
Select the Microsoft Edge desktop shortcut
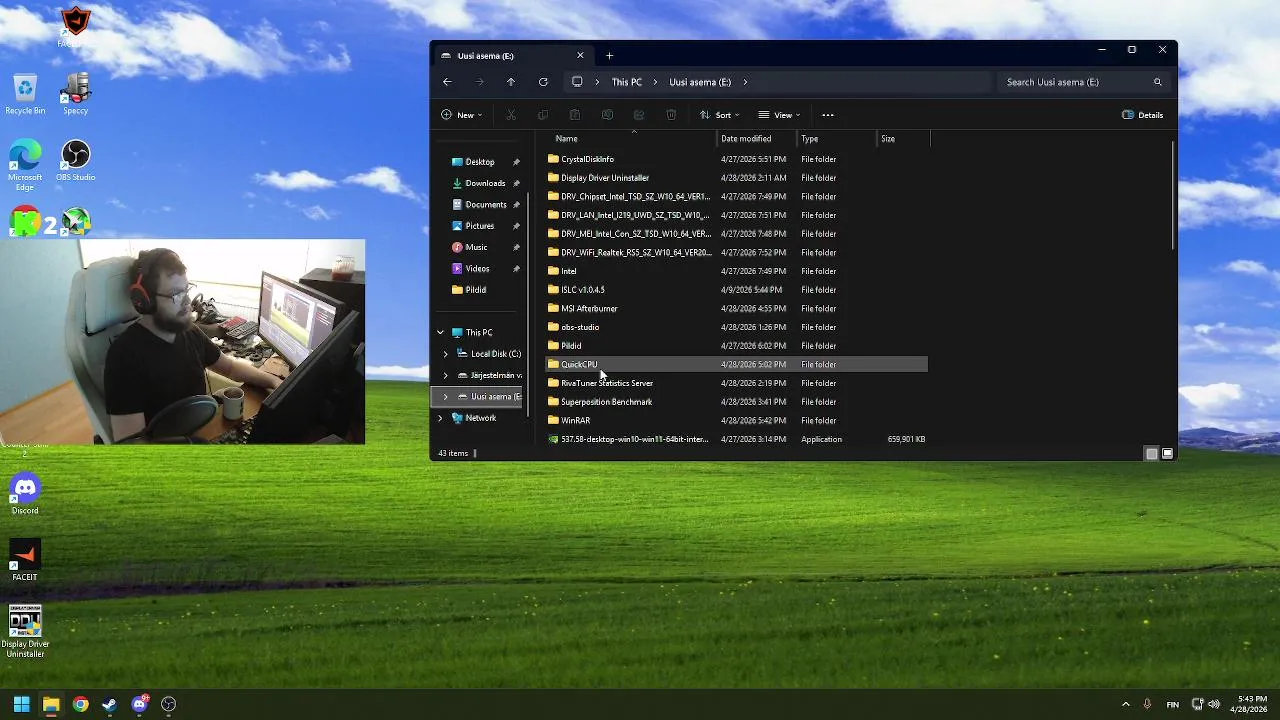(25, 165)
